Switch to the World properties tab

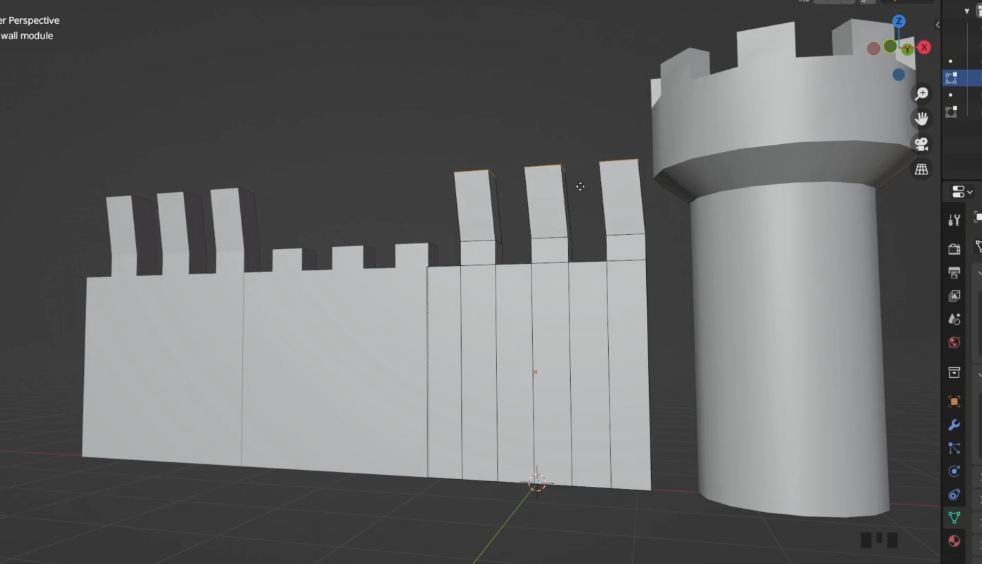click(x=954, y=343)
